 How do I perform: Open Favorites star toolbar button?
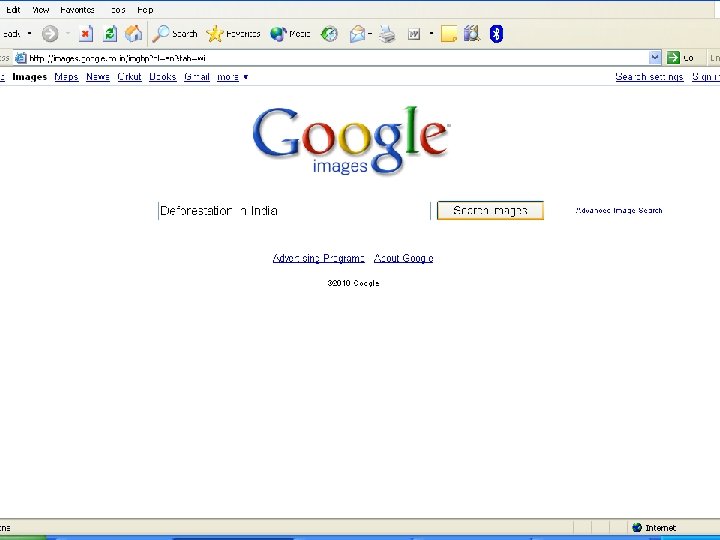(233, 34)
